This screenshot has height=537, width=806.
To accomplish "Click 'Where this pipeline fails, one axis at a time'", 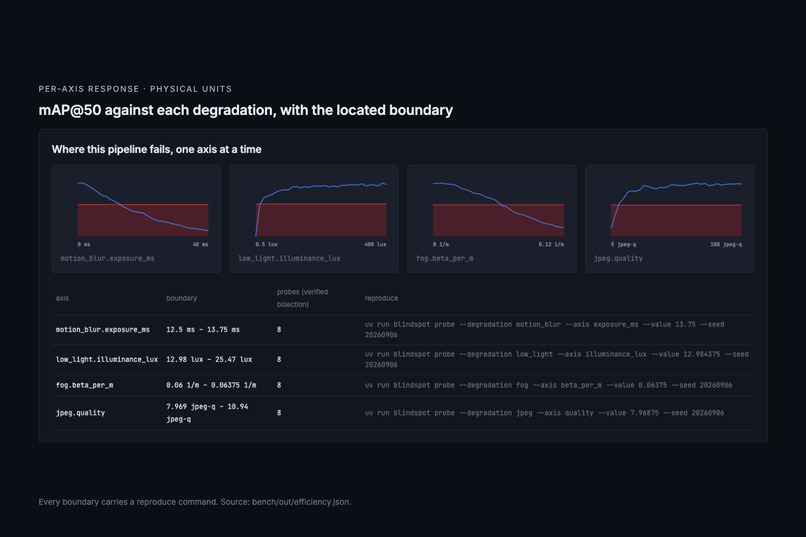I will tap(157, 150).
